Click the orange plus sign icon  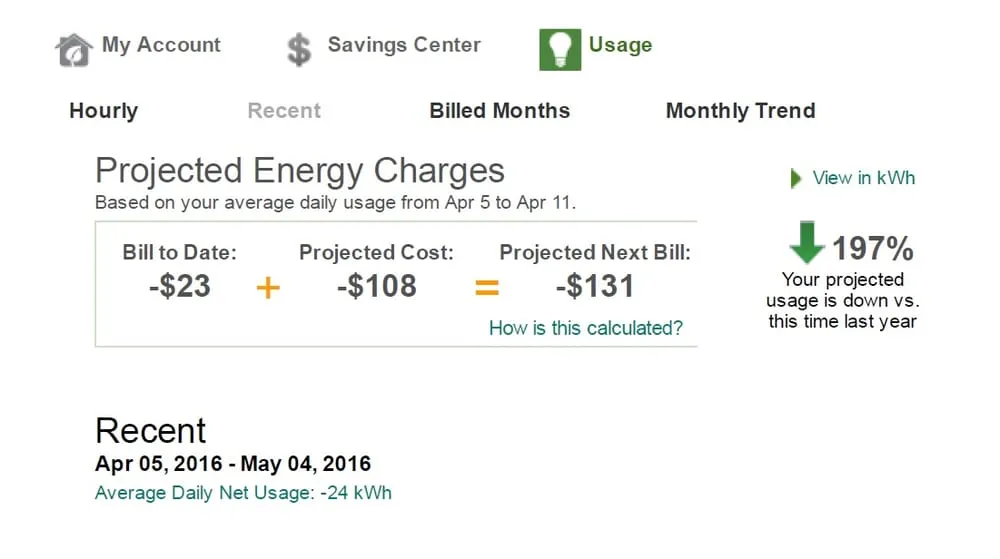268,288
